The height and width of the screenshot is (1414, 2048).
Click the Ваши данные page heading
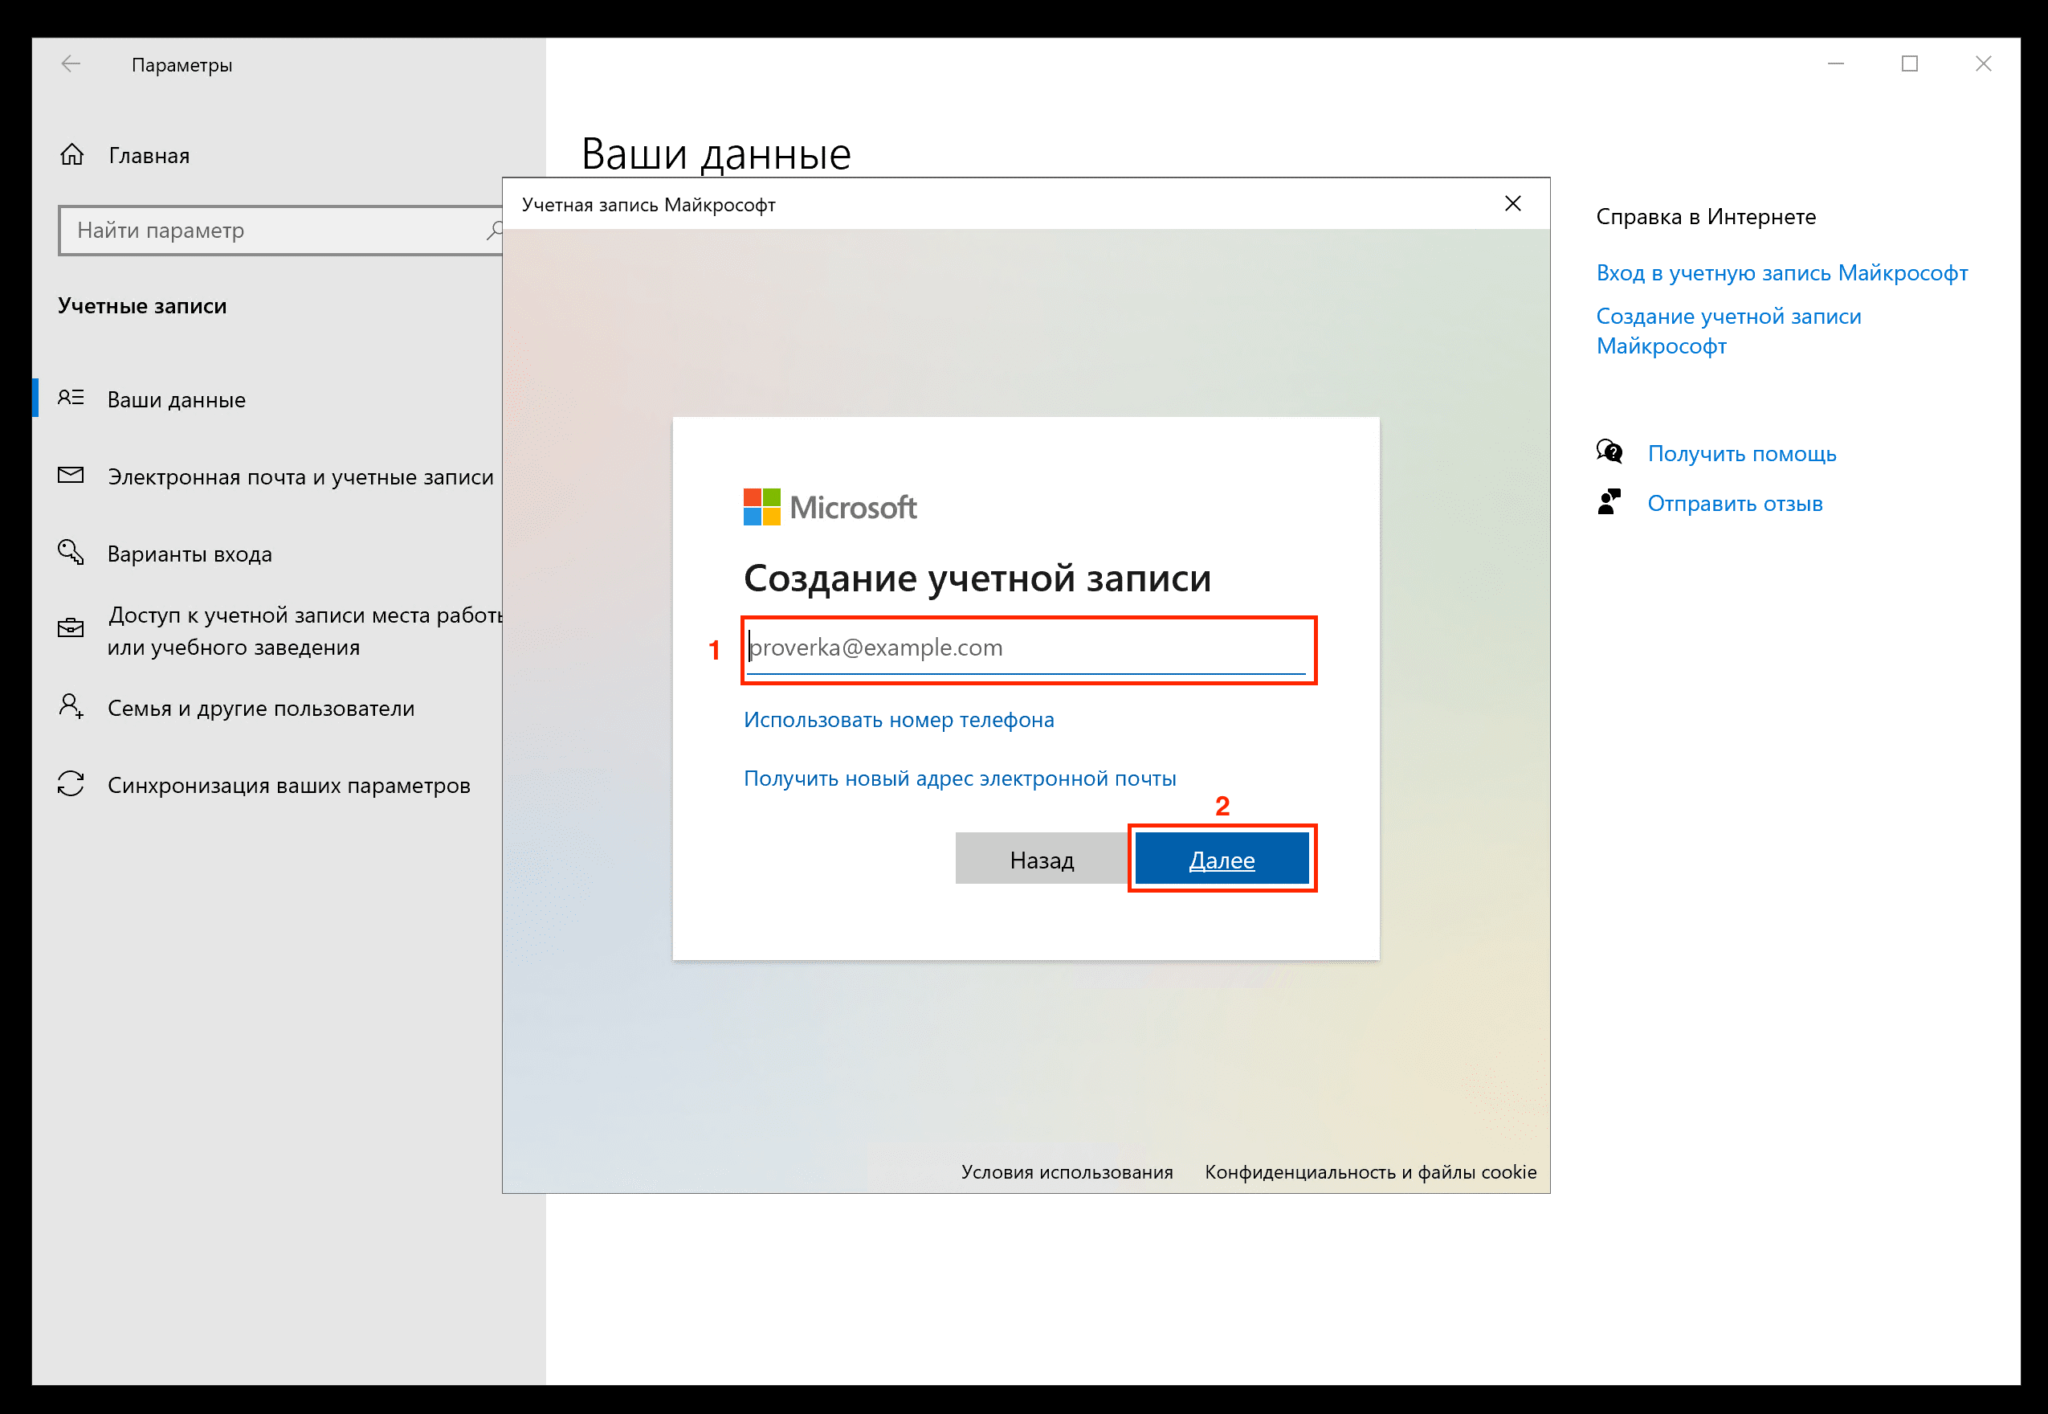[716, 154]
